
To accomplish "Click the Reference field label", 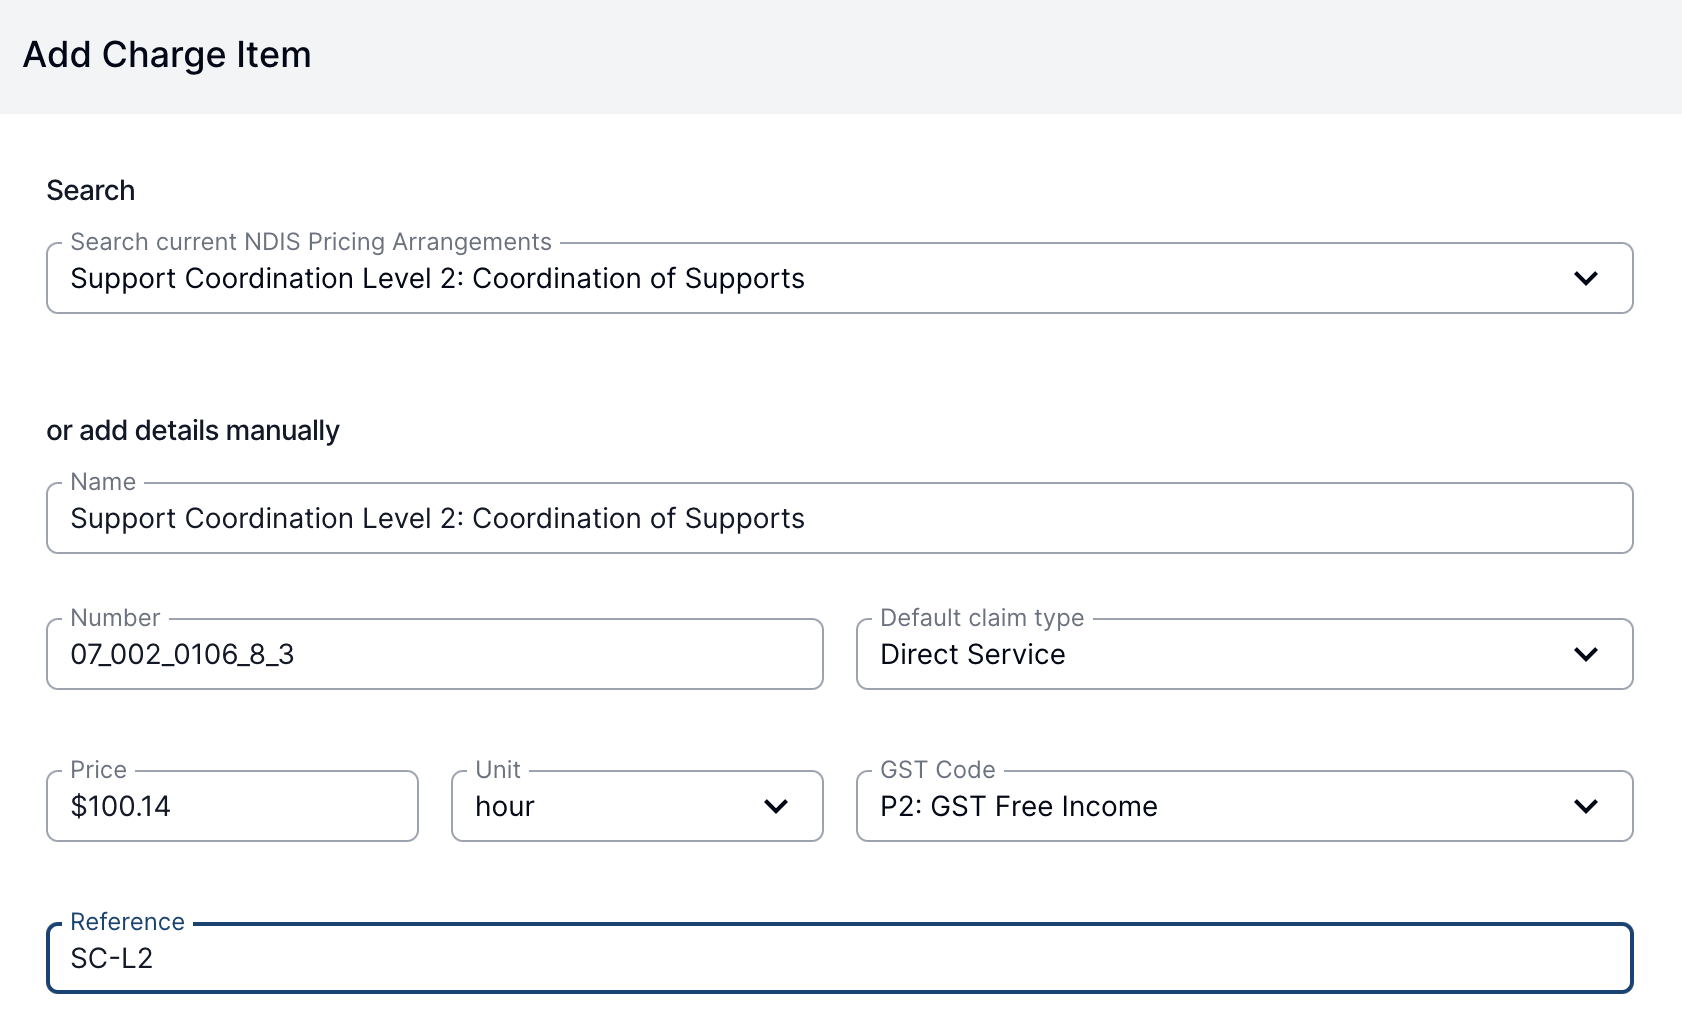I will coord(127,922).
